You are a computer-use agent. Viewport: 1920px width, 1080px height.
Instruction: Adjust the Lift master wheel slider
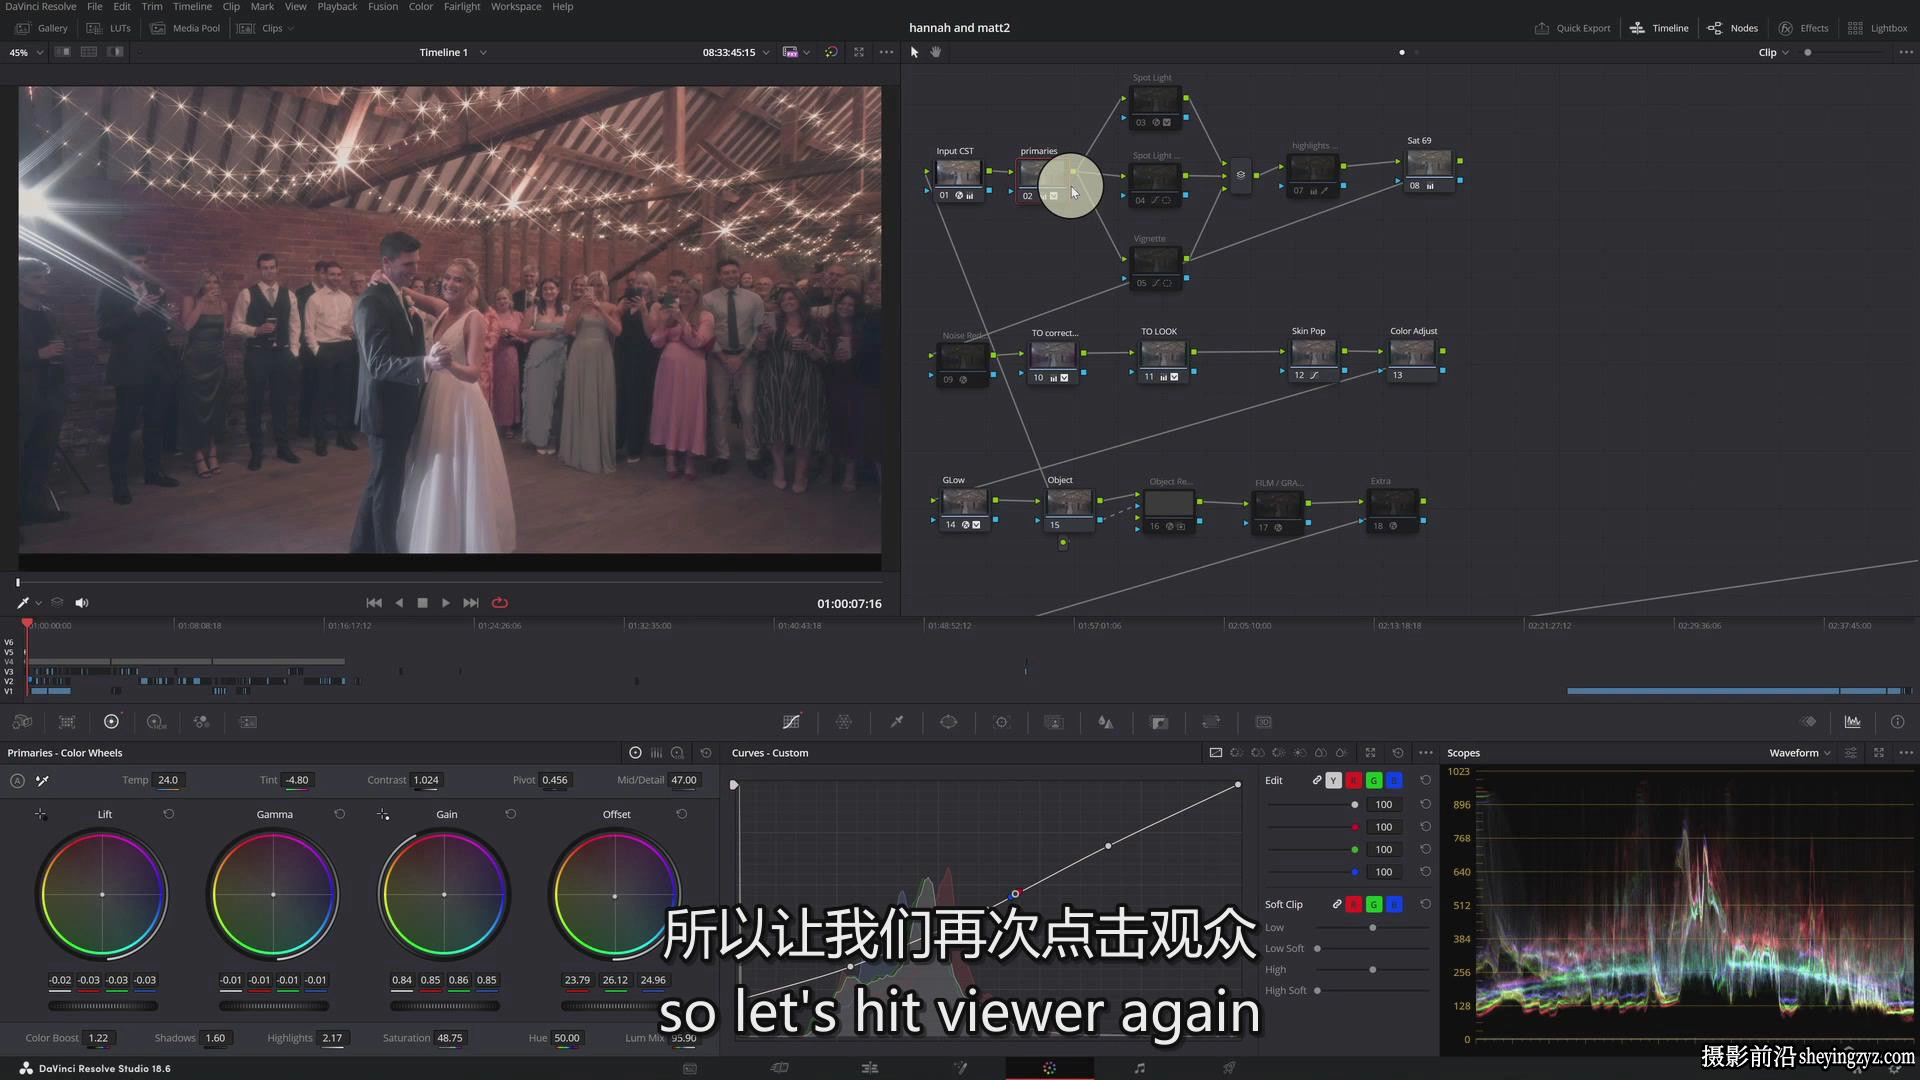[103, 1006]
